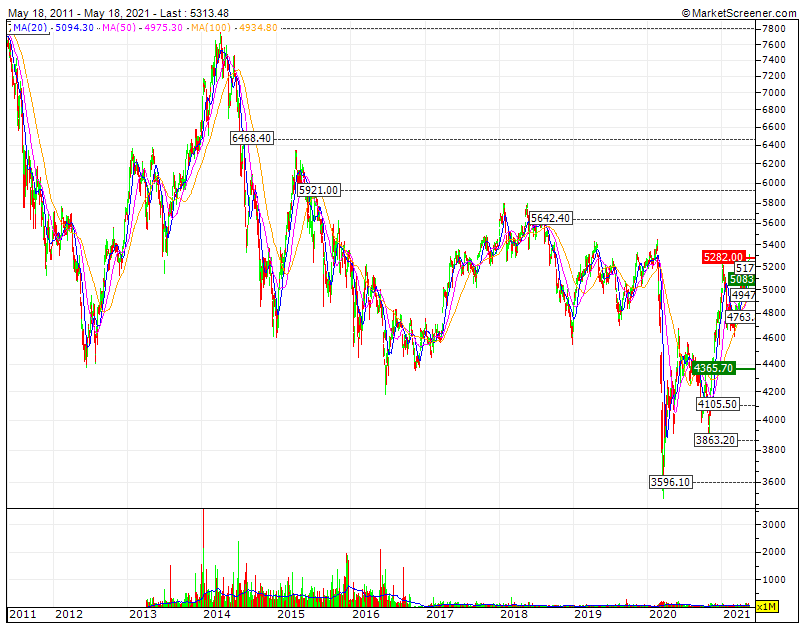Click the 3000 tick on volume axis
Screen dimensions: 805x630
pyautogui.click(x=774, y=525)
